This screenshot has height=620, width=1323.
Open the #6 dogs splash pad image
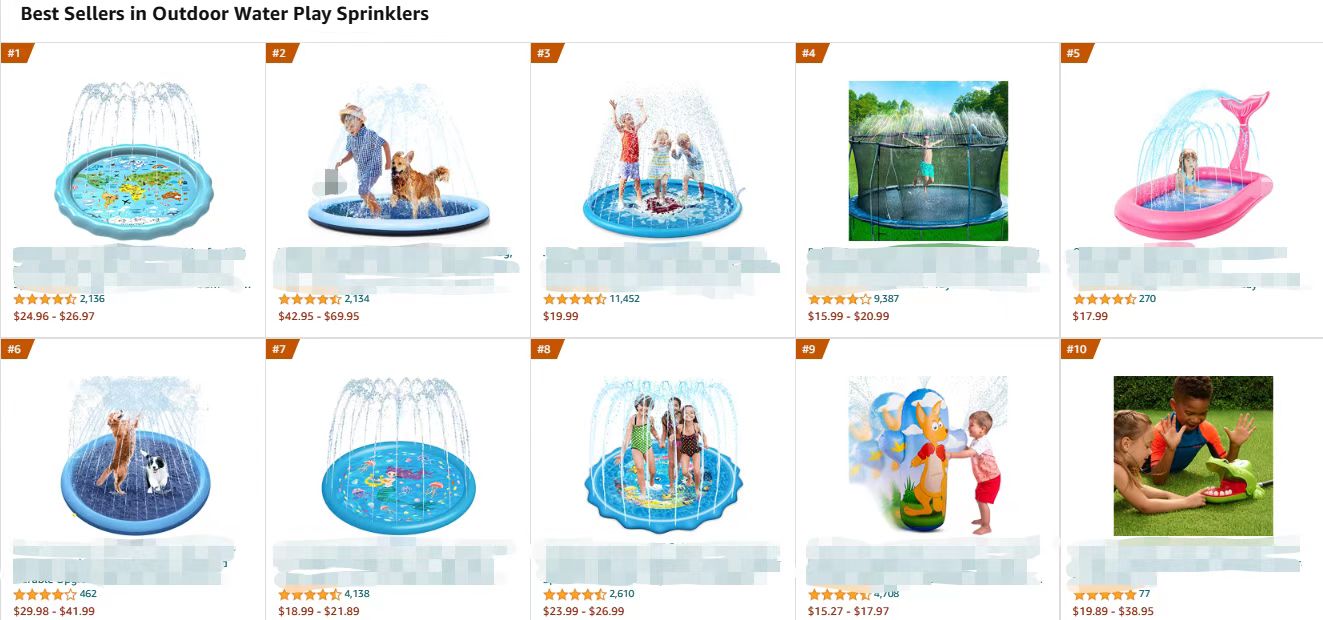click(133, 456)
